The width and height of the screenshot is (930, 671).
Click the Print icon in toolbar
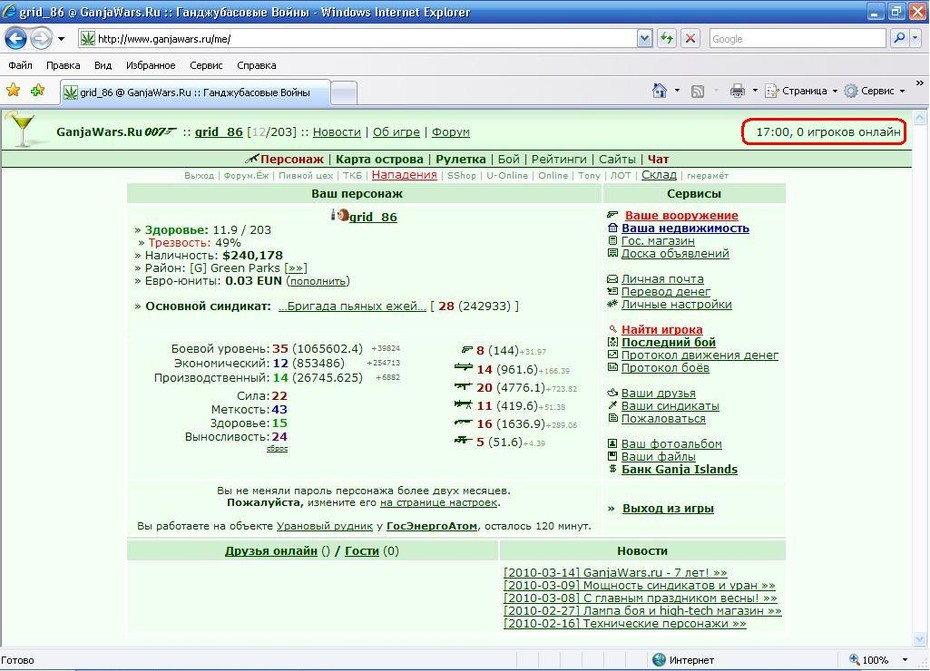[x=737, y=91]
